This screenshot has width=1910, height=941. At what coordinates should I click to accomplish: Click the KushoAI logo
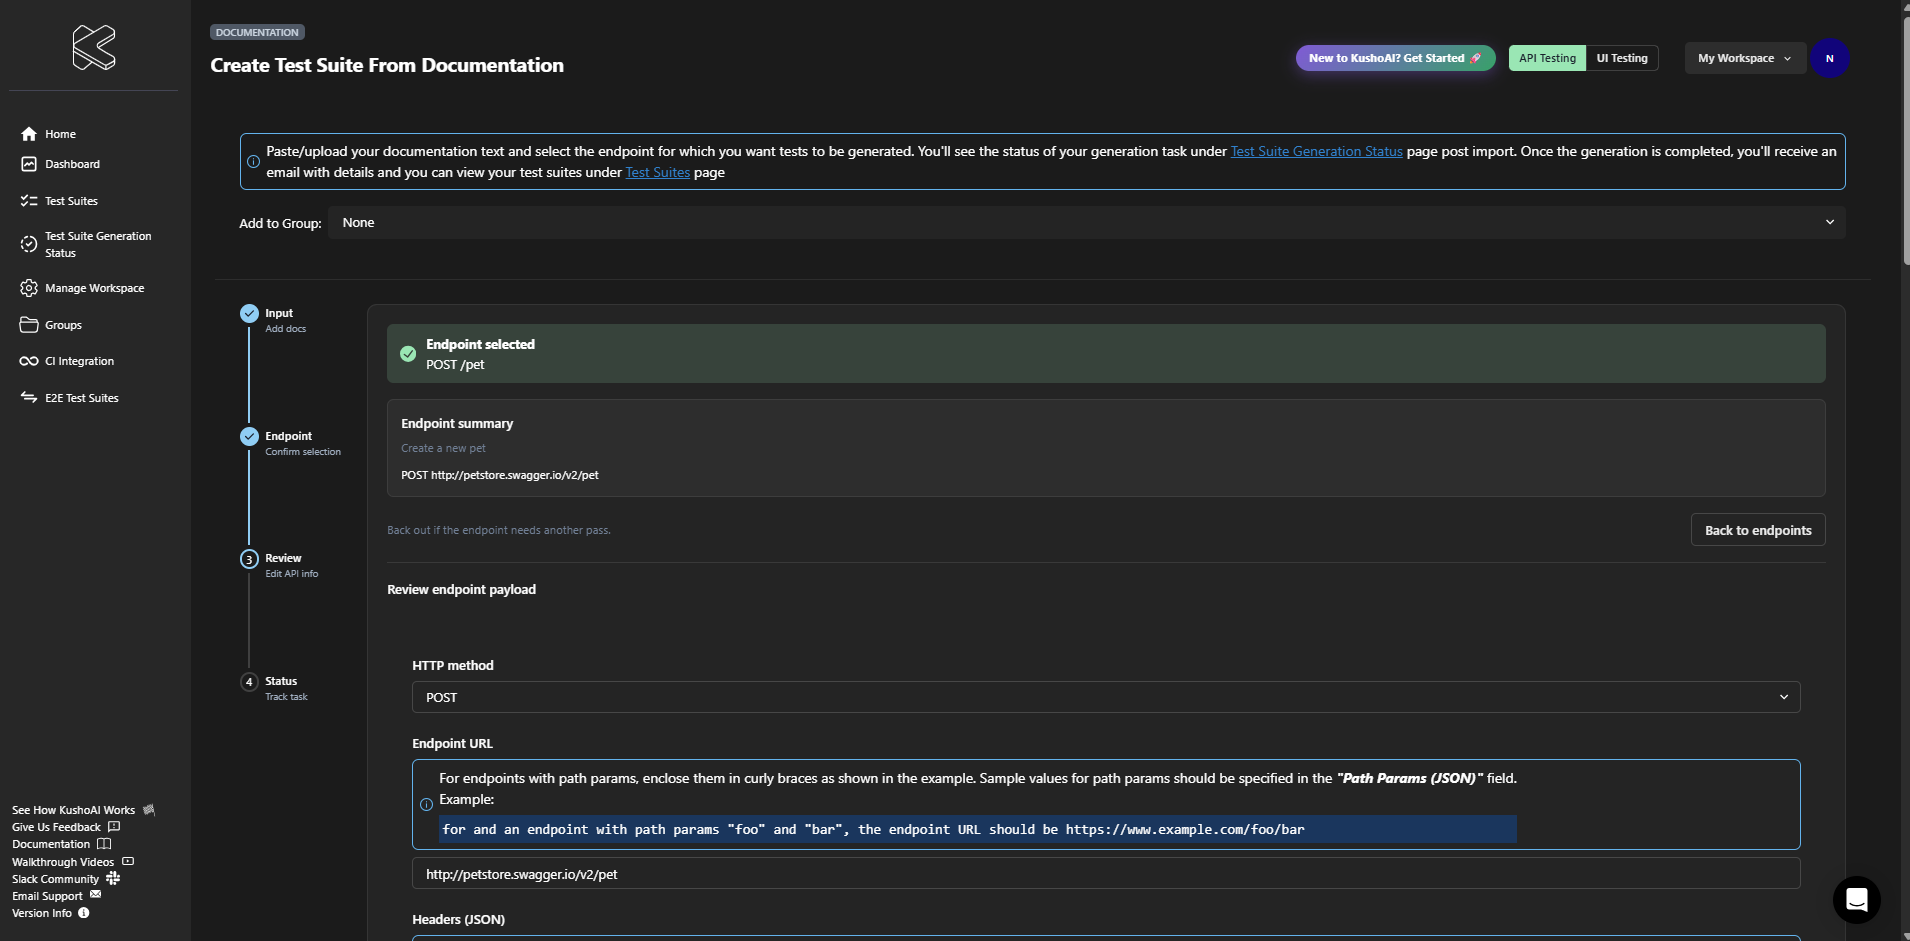(94, 47)
